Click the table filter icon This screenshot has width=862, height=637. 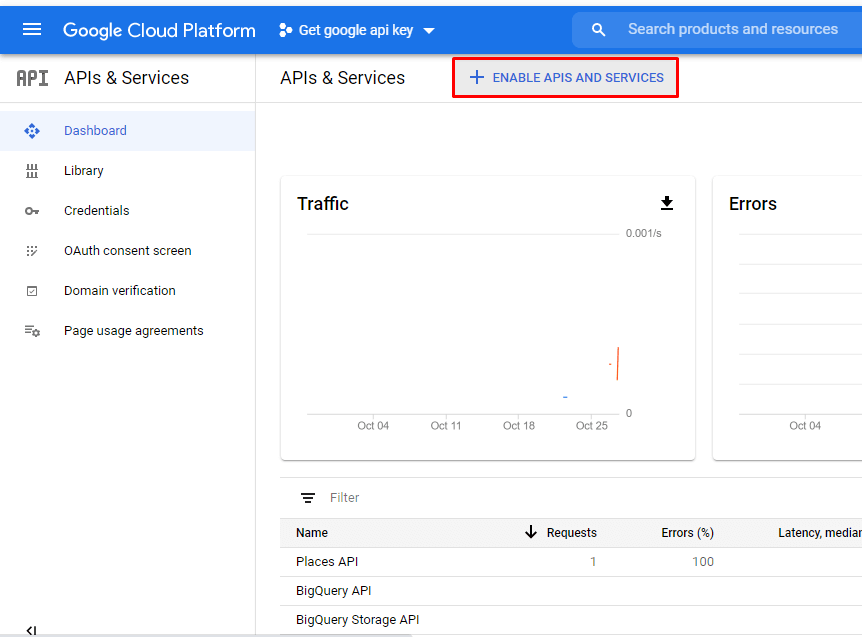308,498
